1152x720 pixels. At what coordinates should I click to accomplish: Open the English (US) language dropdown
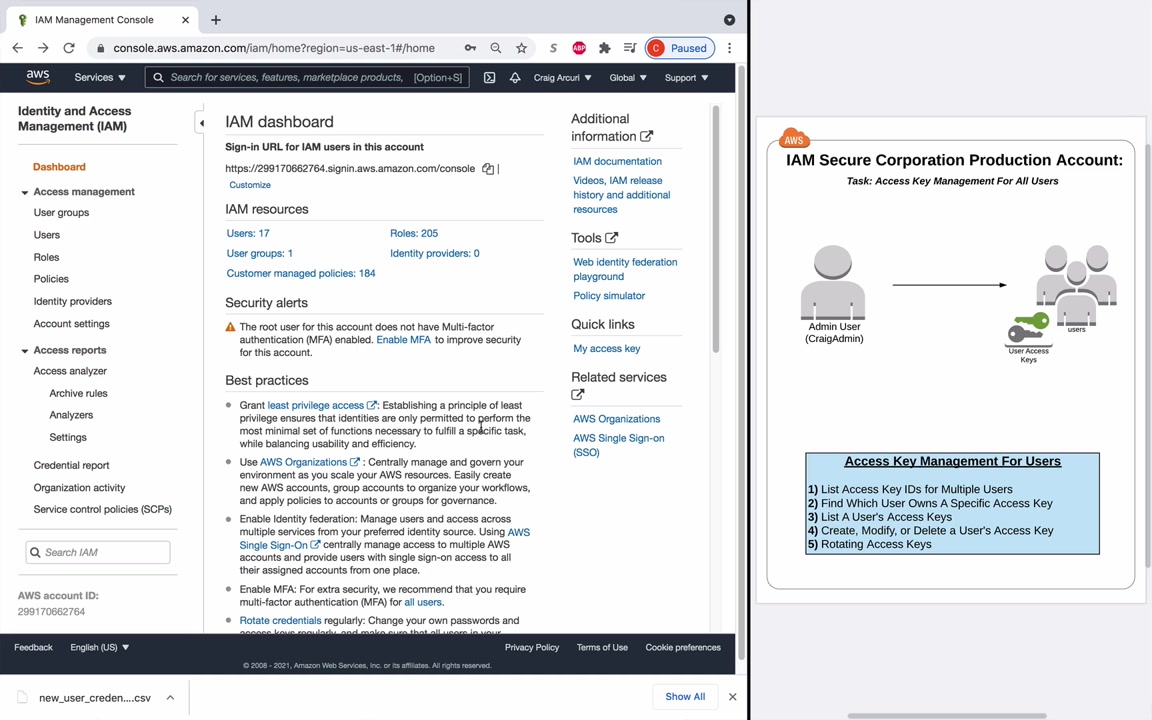[100, 647]
